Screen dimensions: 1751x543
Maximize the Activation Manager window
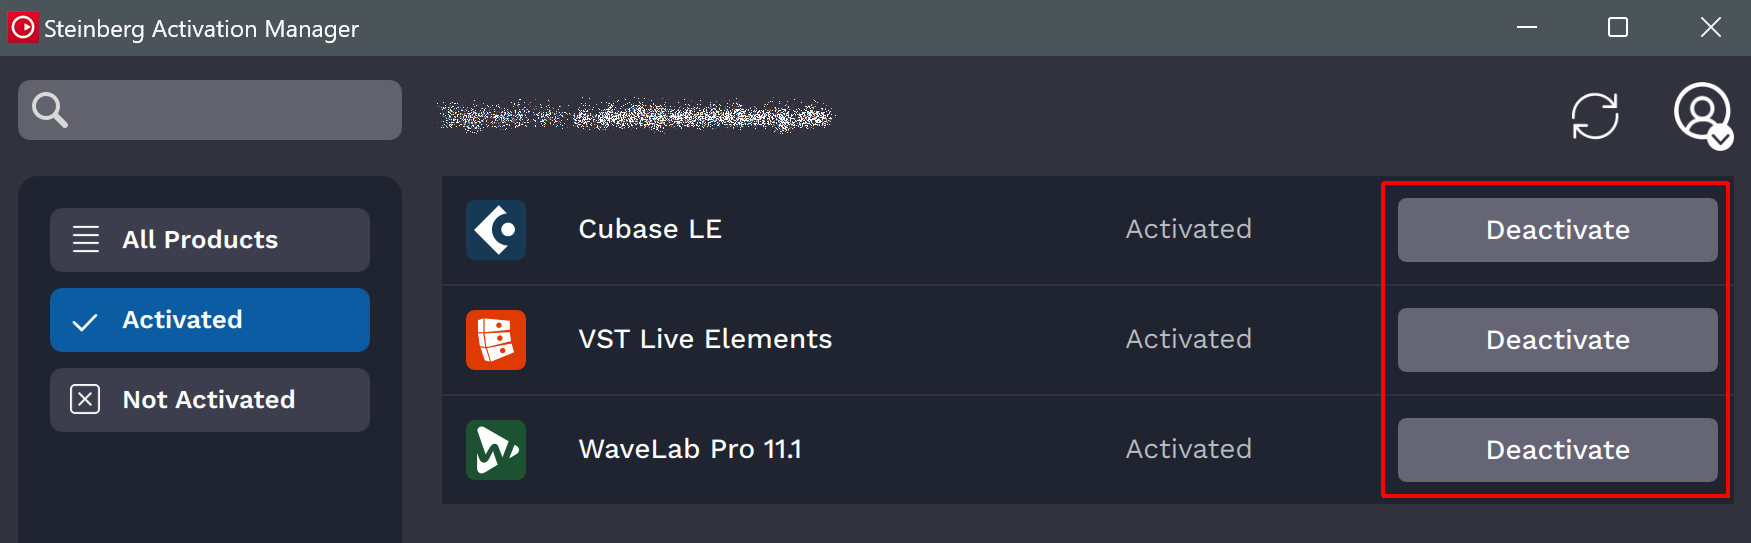pyautogui.click(x=1618, y=27)
